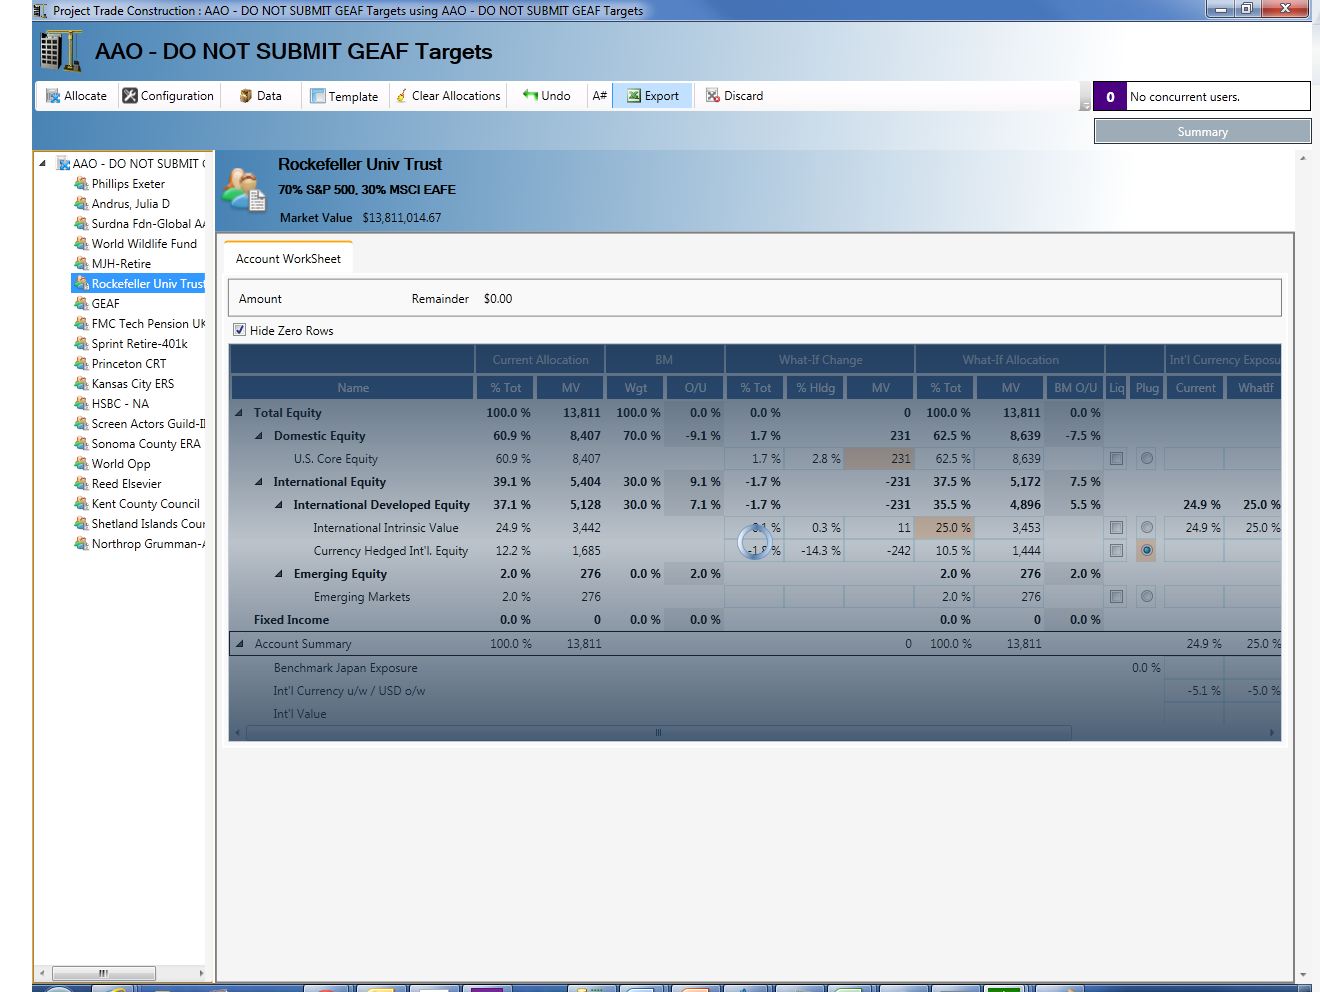
Task: Click the Name column header
Action: 353,388
